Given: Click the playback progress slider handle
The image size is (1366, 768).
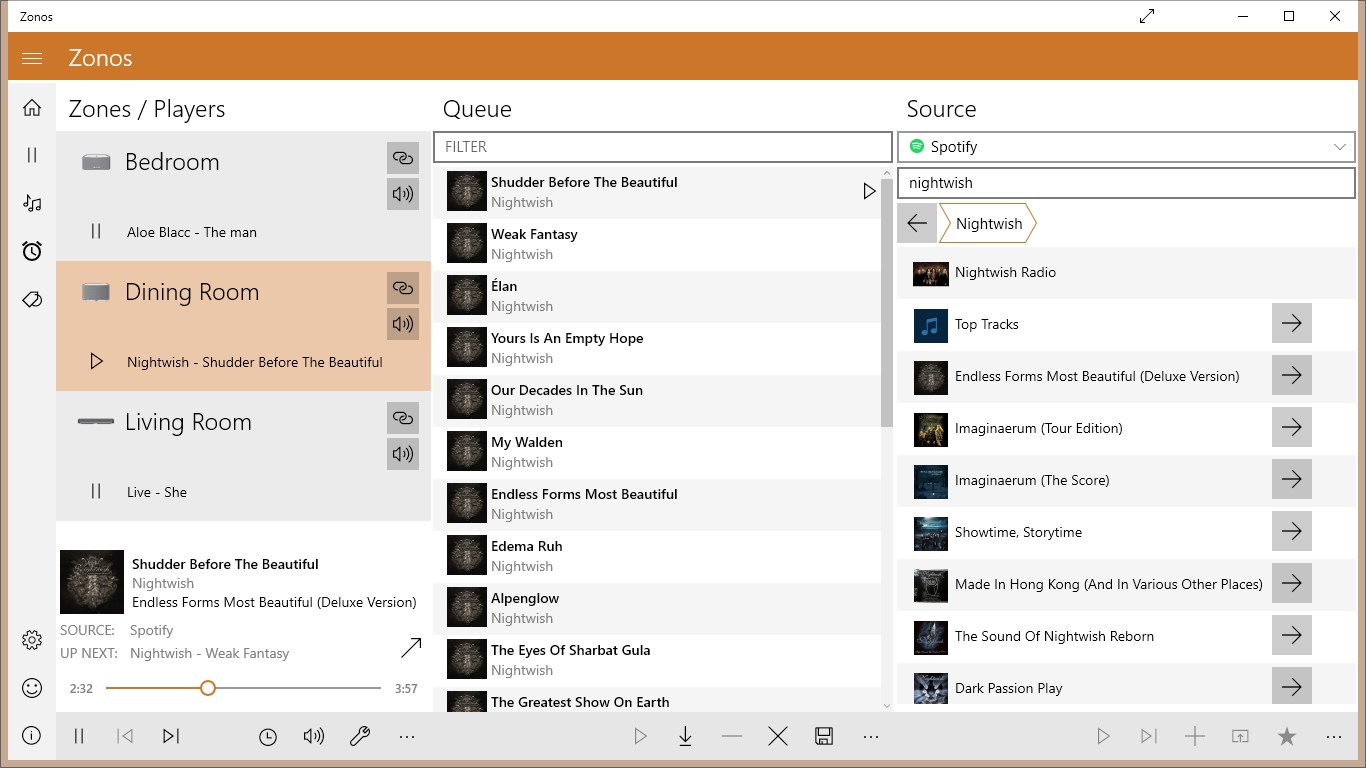Looking at the screenshot, I should [x=207, y=688].
